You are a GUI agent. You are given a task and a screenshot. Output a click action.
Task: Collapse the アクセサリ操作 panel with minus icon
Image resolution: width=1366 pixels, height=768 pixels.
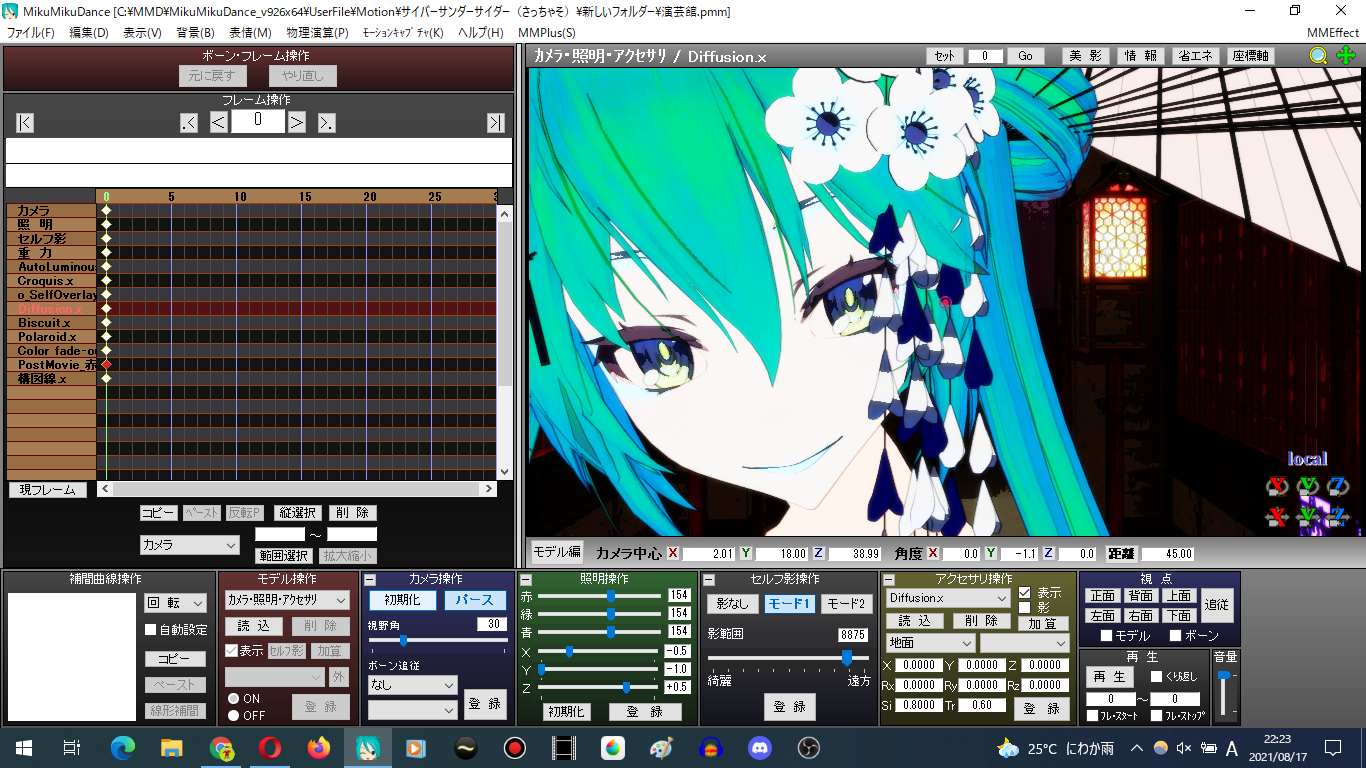[889, 580]
